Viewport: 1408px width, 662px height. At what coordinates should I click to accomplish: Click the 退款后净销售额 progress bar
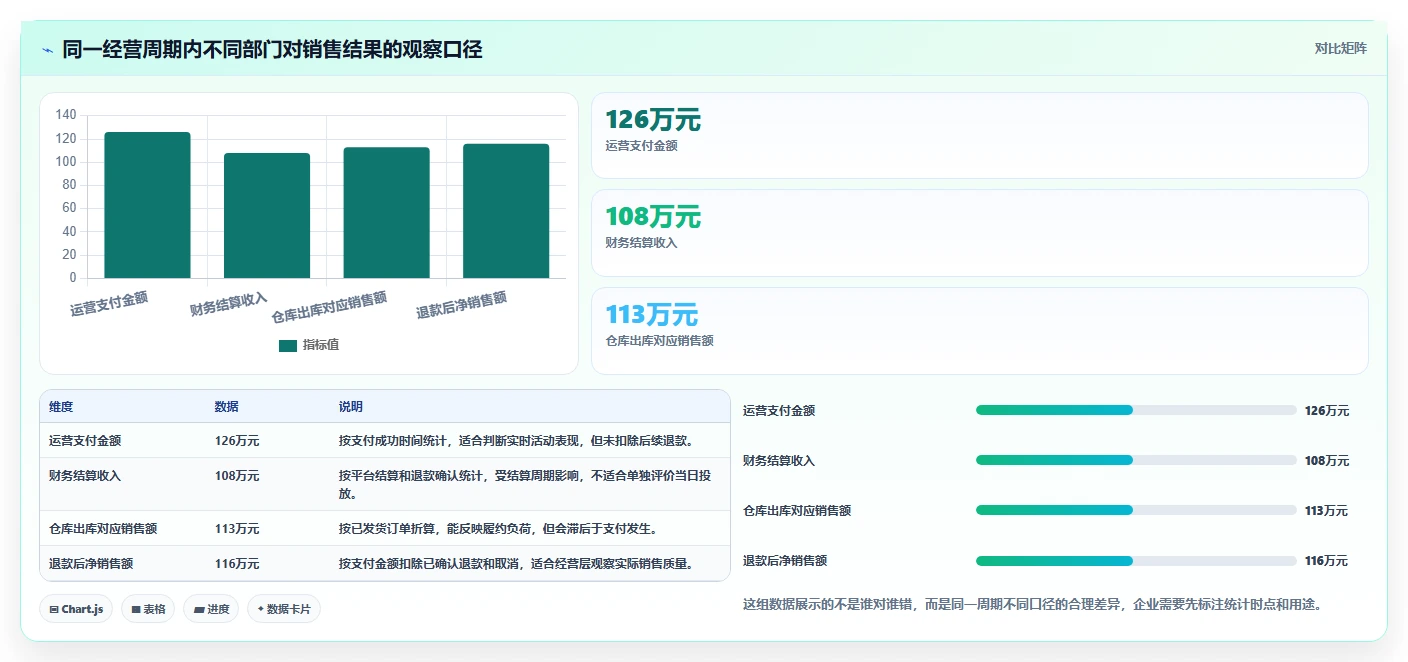coord(1136,561)
